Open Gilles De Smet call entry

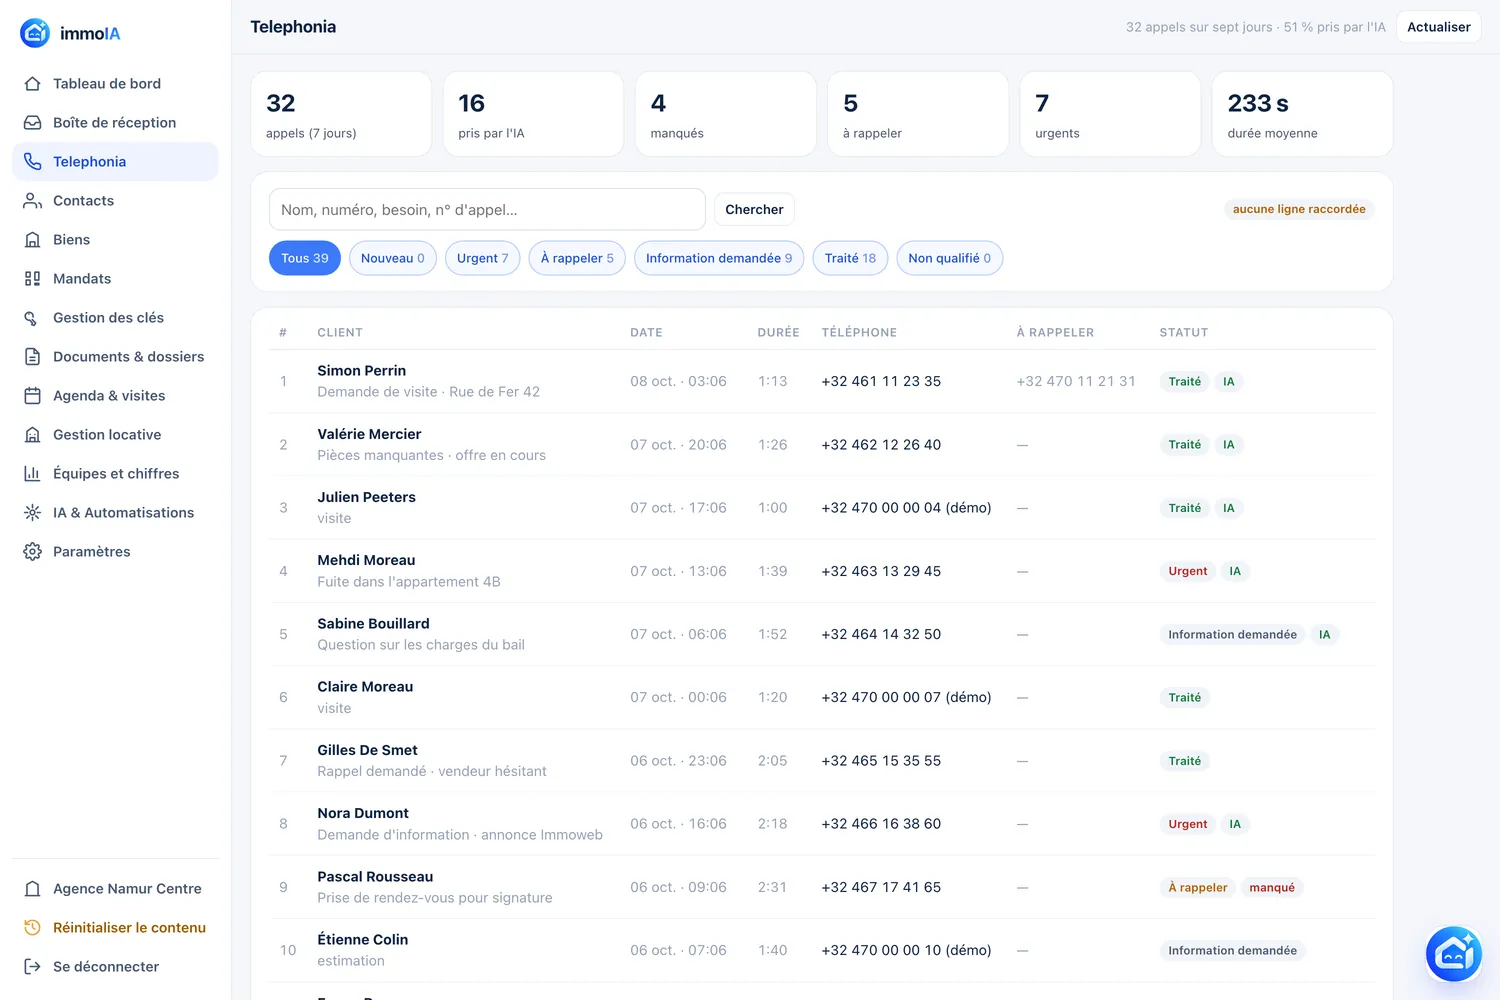pos(822,761)
